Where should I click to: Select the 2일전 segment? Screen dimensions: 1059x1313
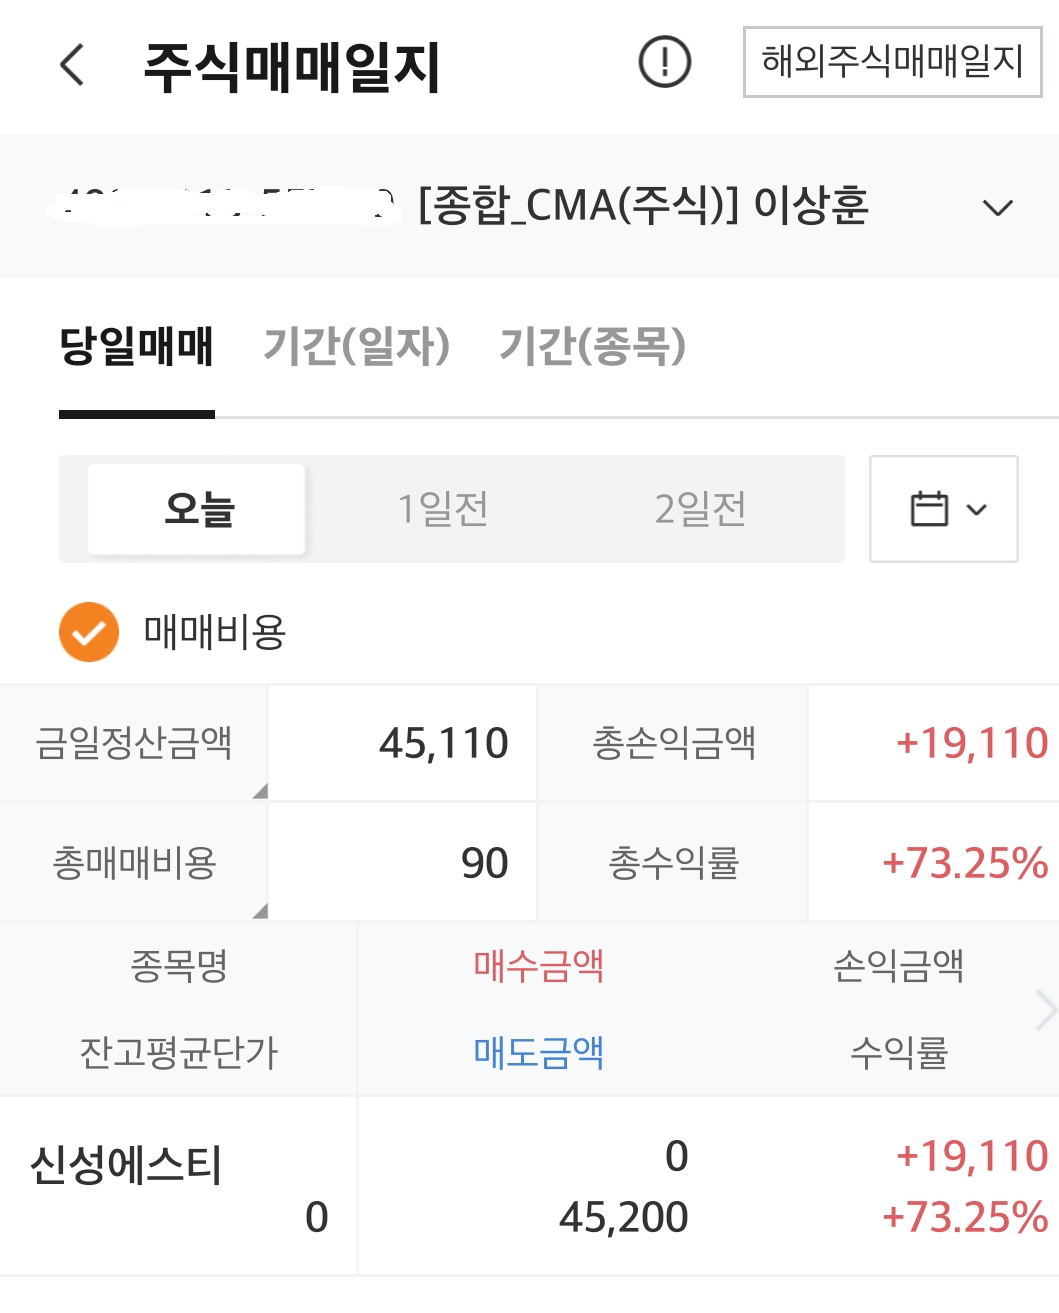pos(700,509)
